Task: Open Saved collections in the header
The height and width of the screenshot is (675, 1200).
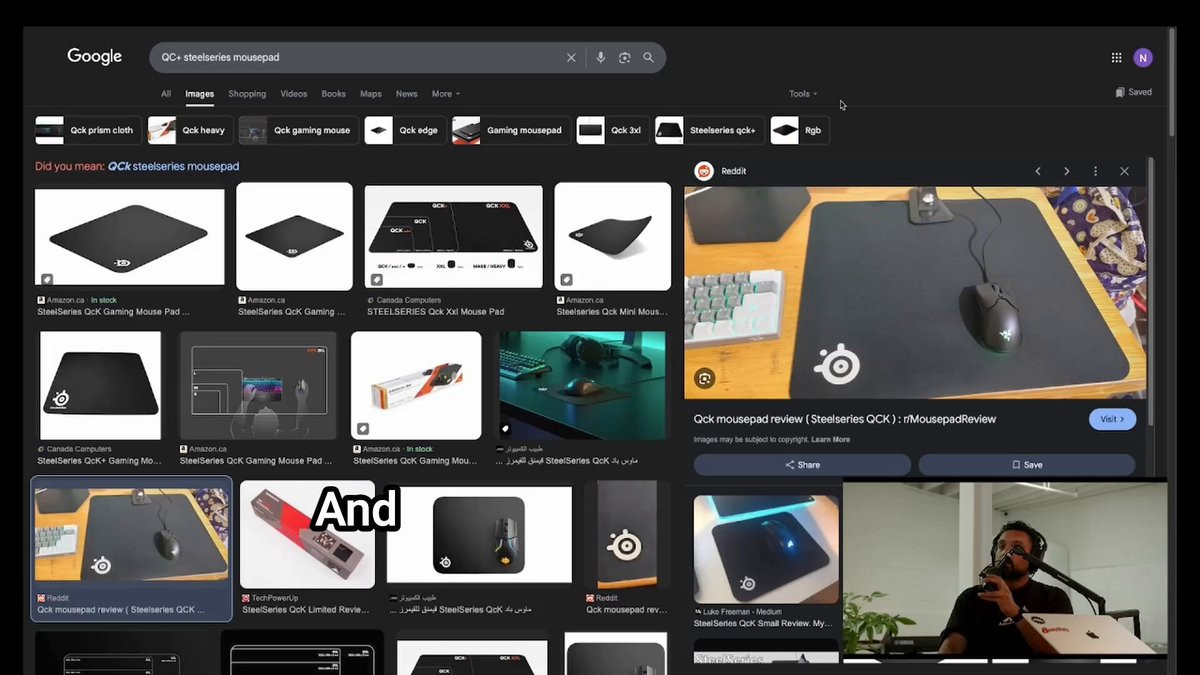Action: (x=1134, y=92)
